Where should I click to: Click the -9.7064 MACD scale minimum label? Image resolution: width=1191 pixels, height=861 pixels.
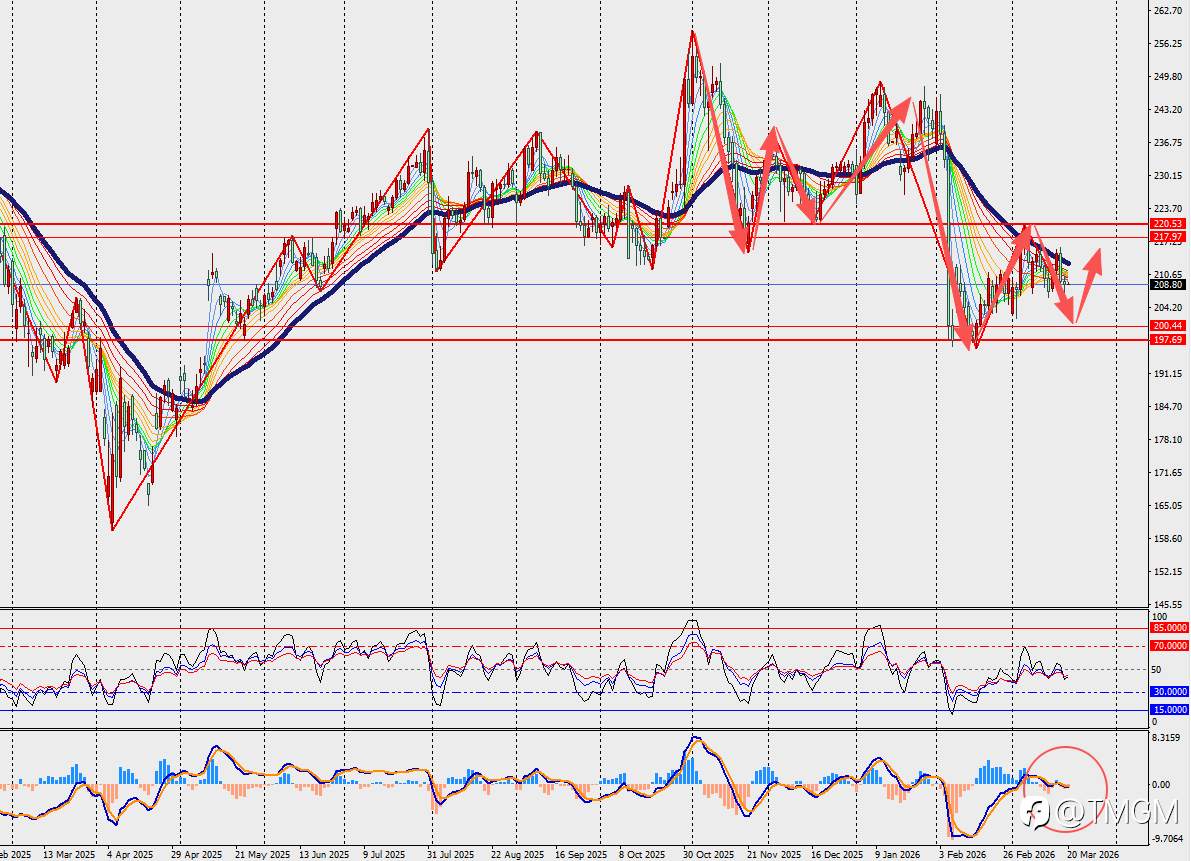1168,839
